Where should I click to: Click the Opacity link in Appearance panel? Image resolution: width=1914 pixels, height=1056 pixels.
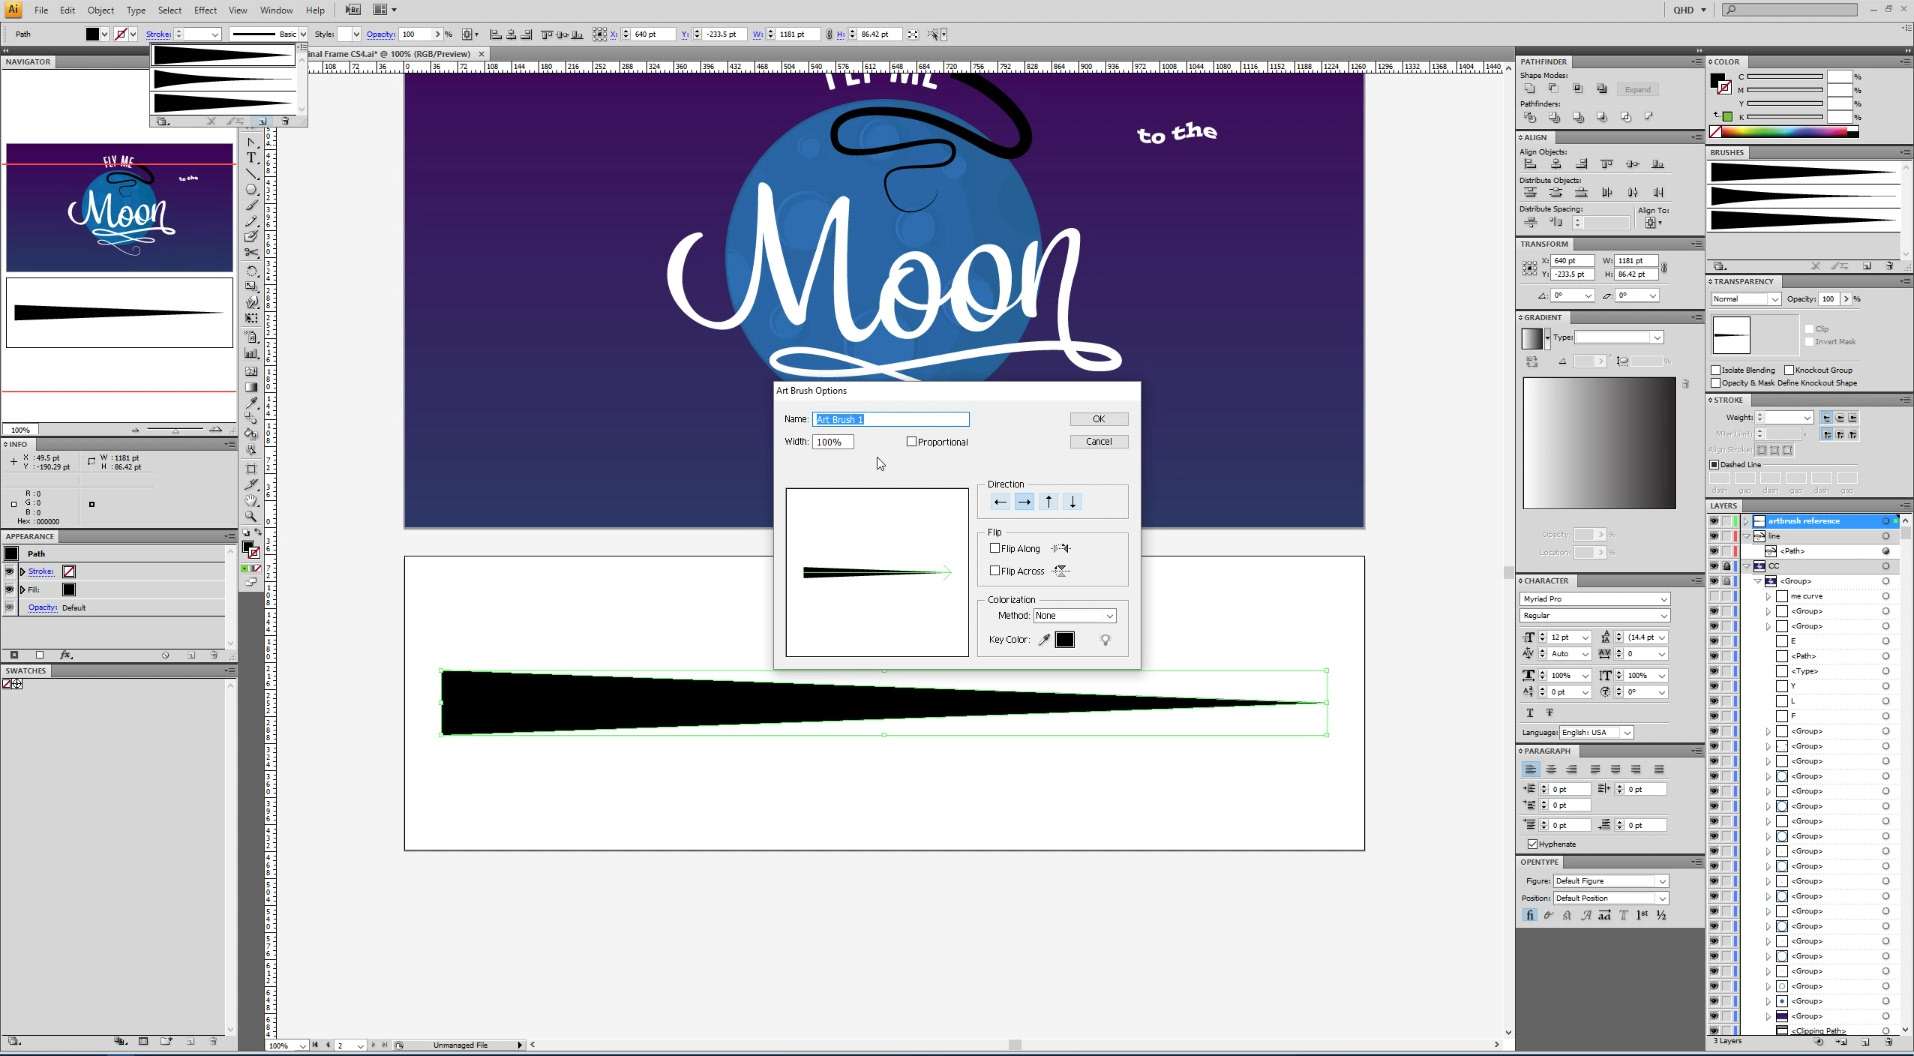tap(42, 607)
